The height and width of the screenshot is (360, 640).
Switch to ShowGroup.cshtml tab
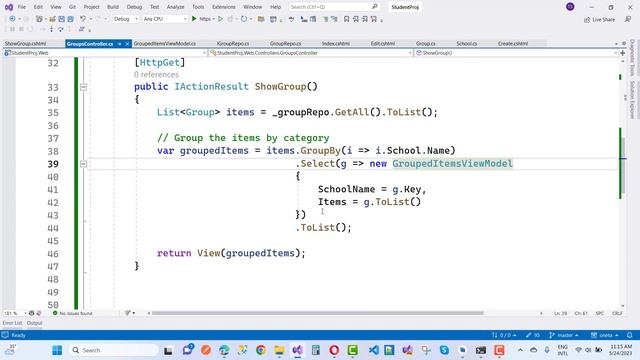(x=25, y=43)
